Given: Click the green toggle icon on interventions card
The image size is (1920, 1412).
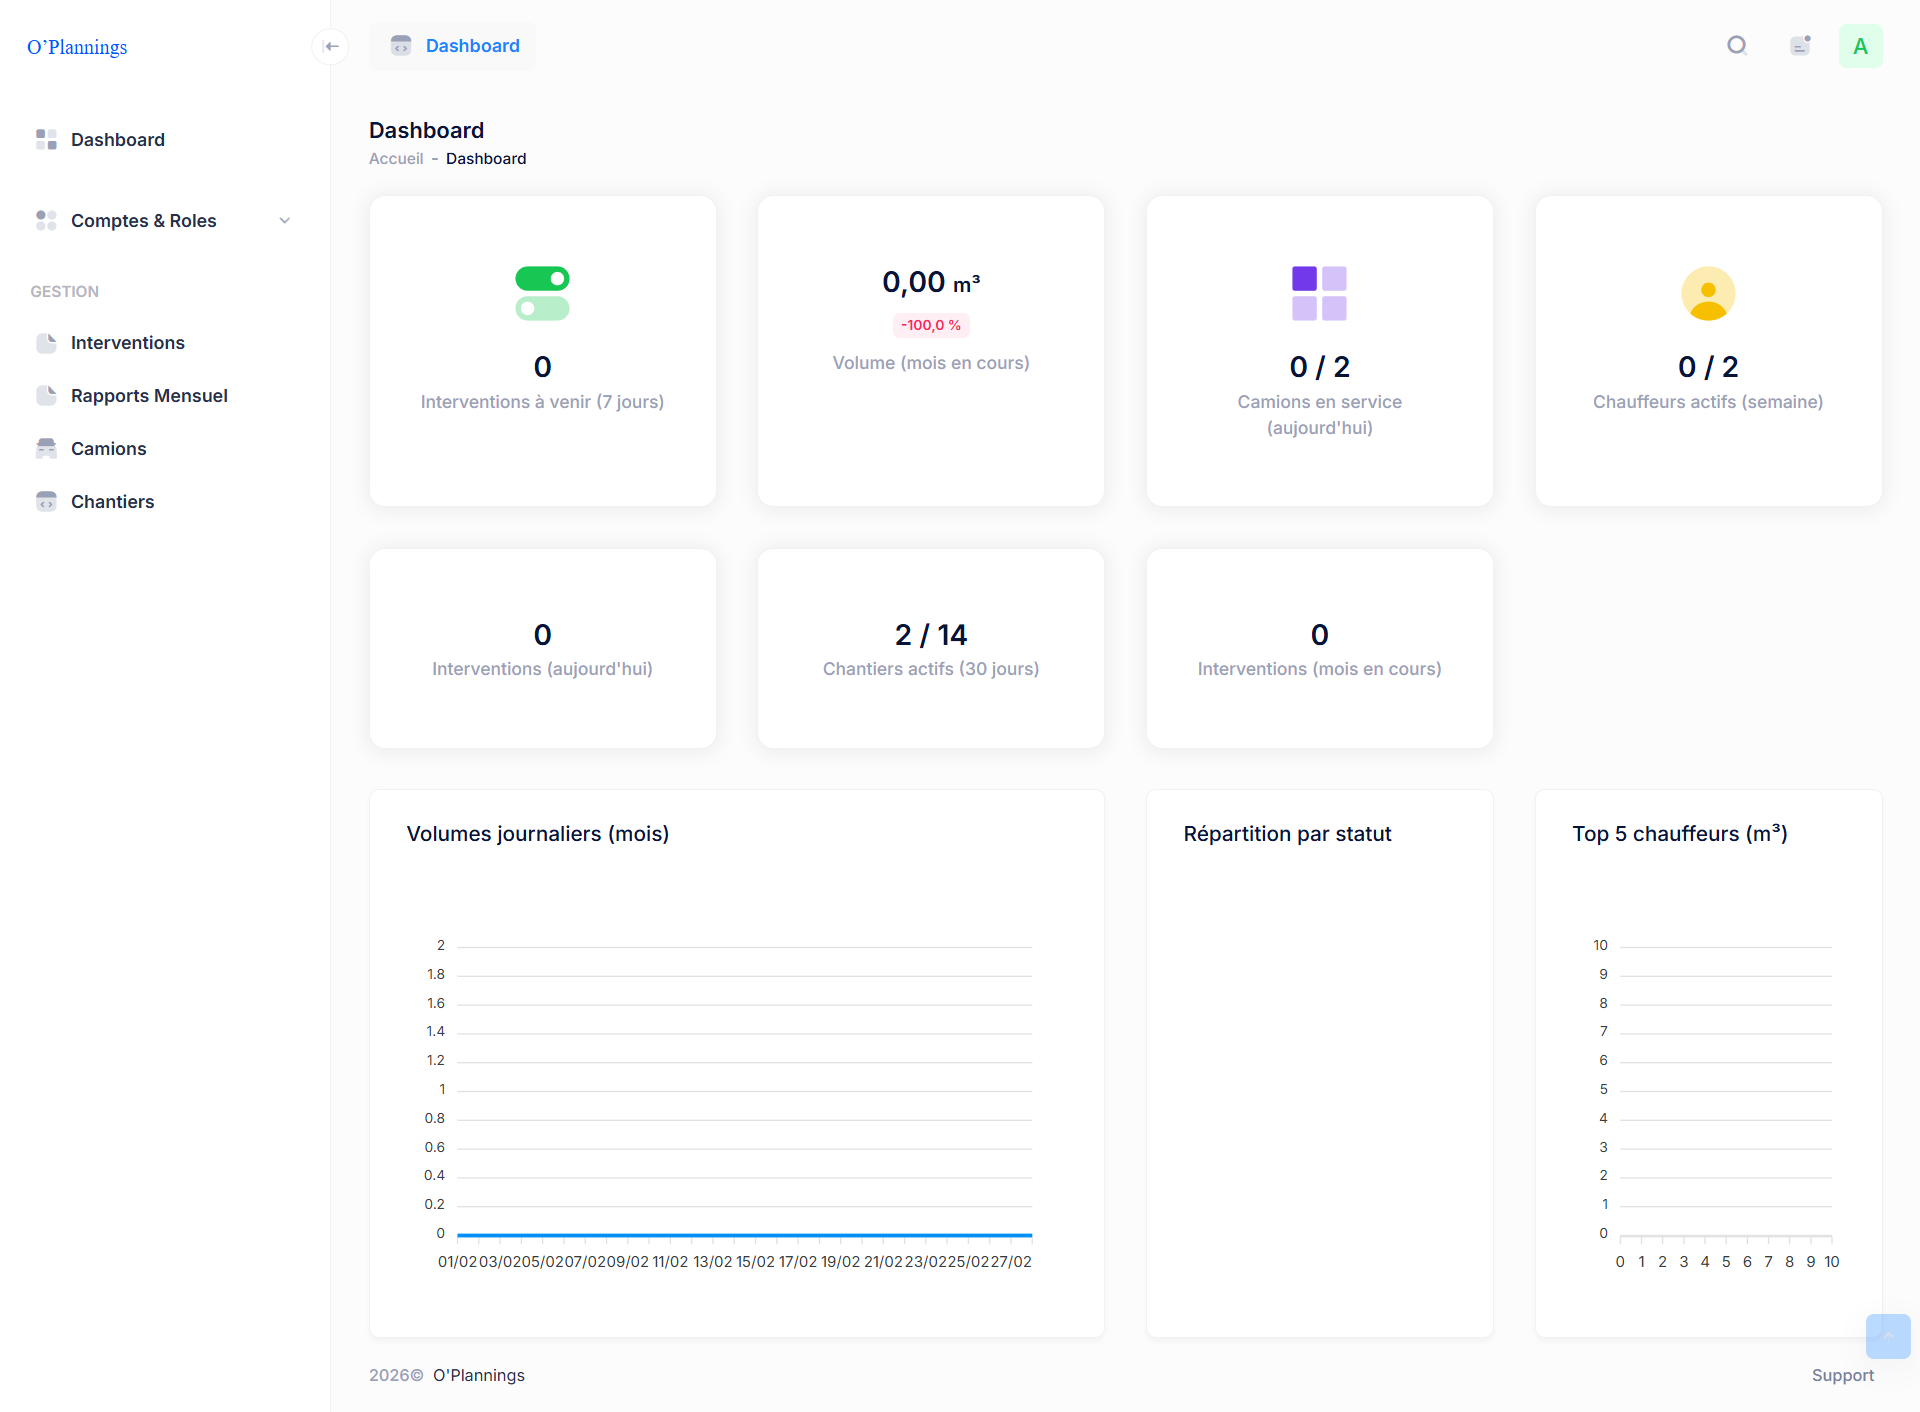Looking at the screenshot, I should 542,293.
